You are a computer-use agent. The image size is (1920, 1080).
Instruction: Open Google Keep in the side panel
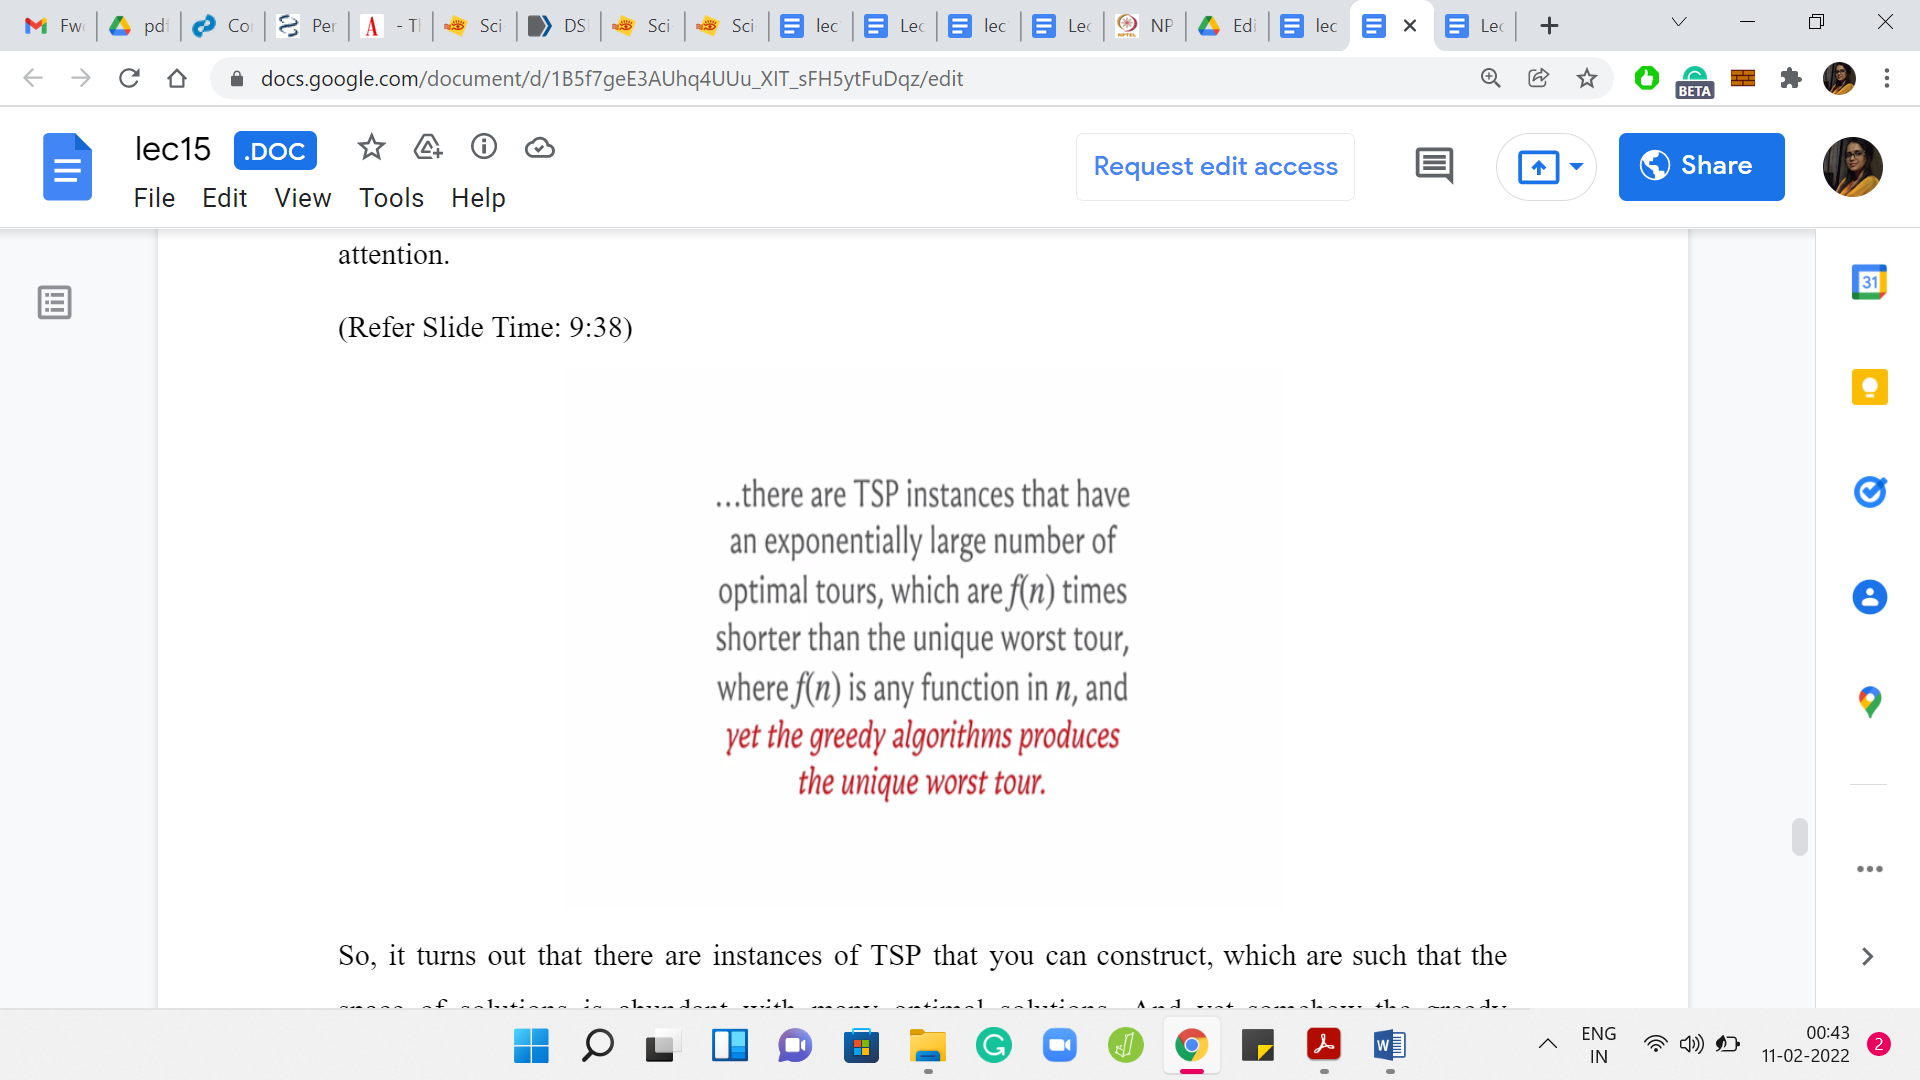pyautogui.click(x=1869, y=387)
